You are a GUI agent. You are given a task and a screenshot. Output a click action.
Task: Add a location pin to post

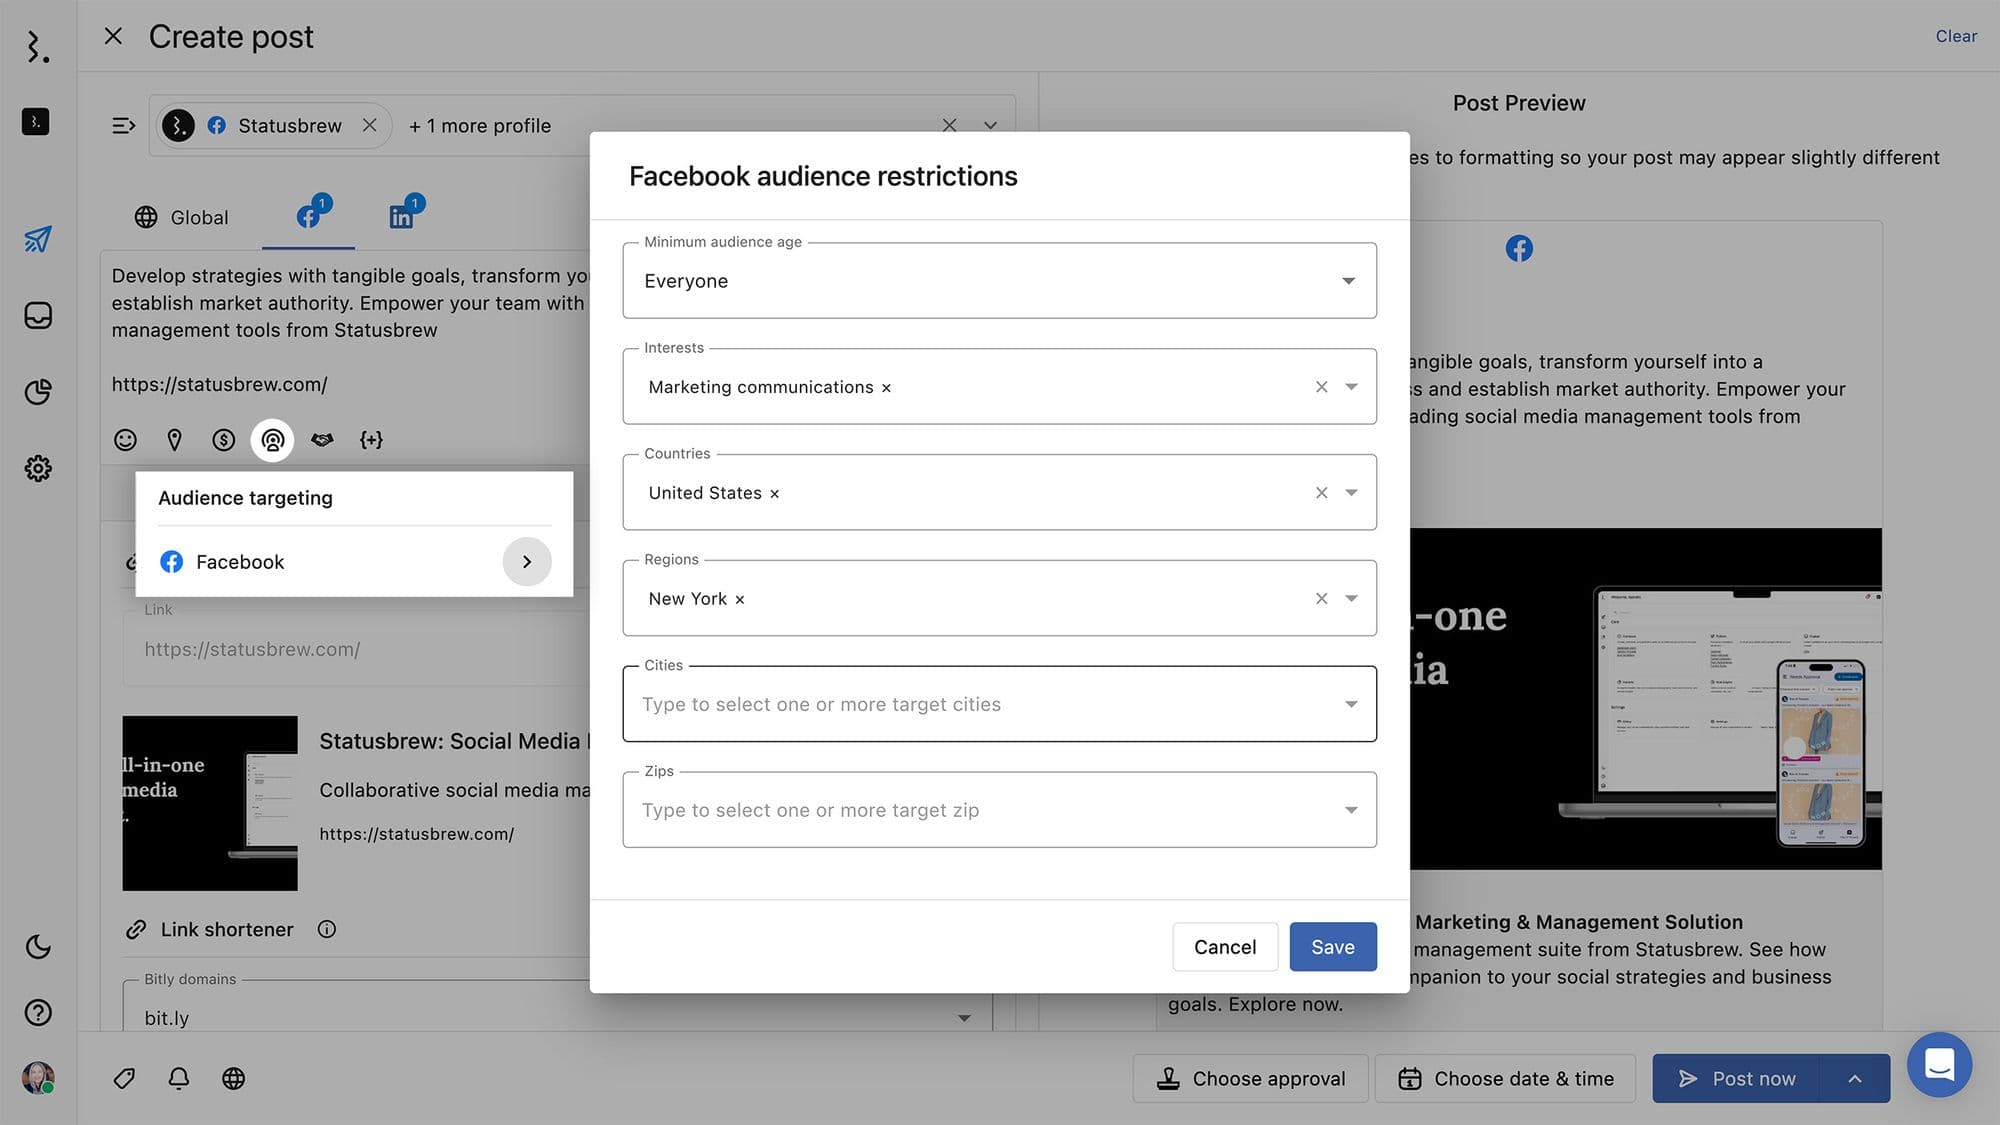[174, 440]
